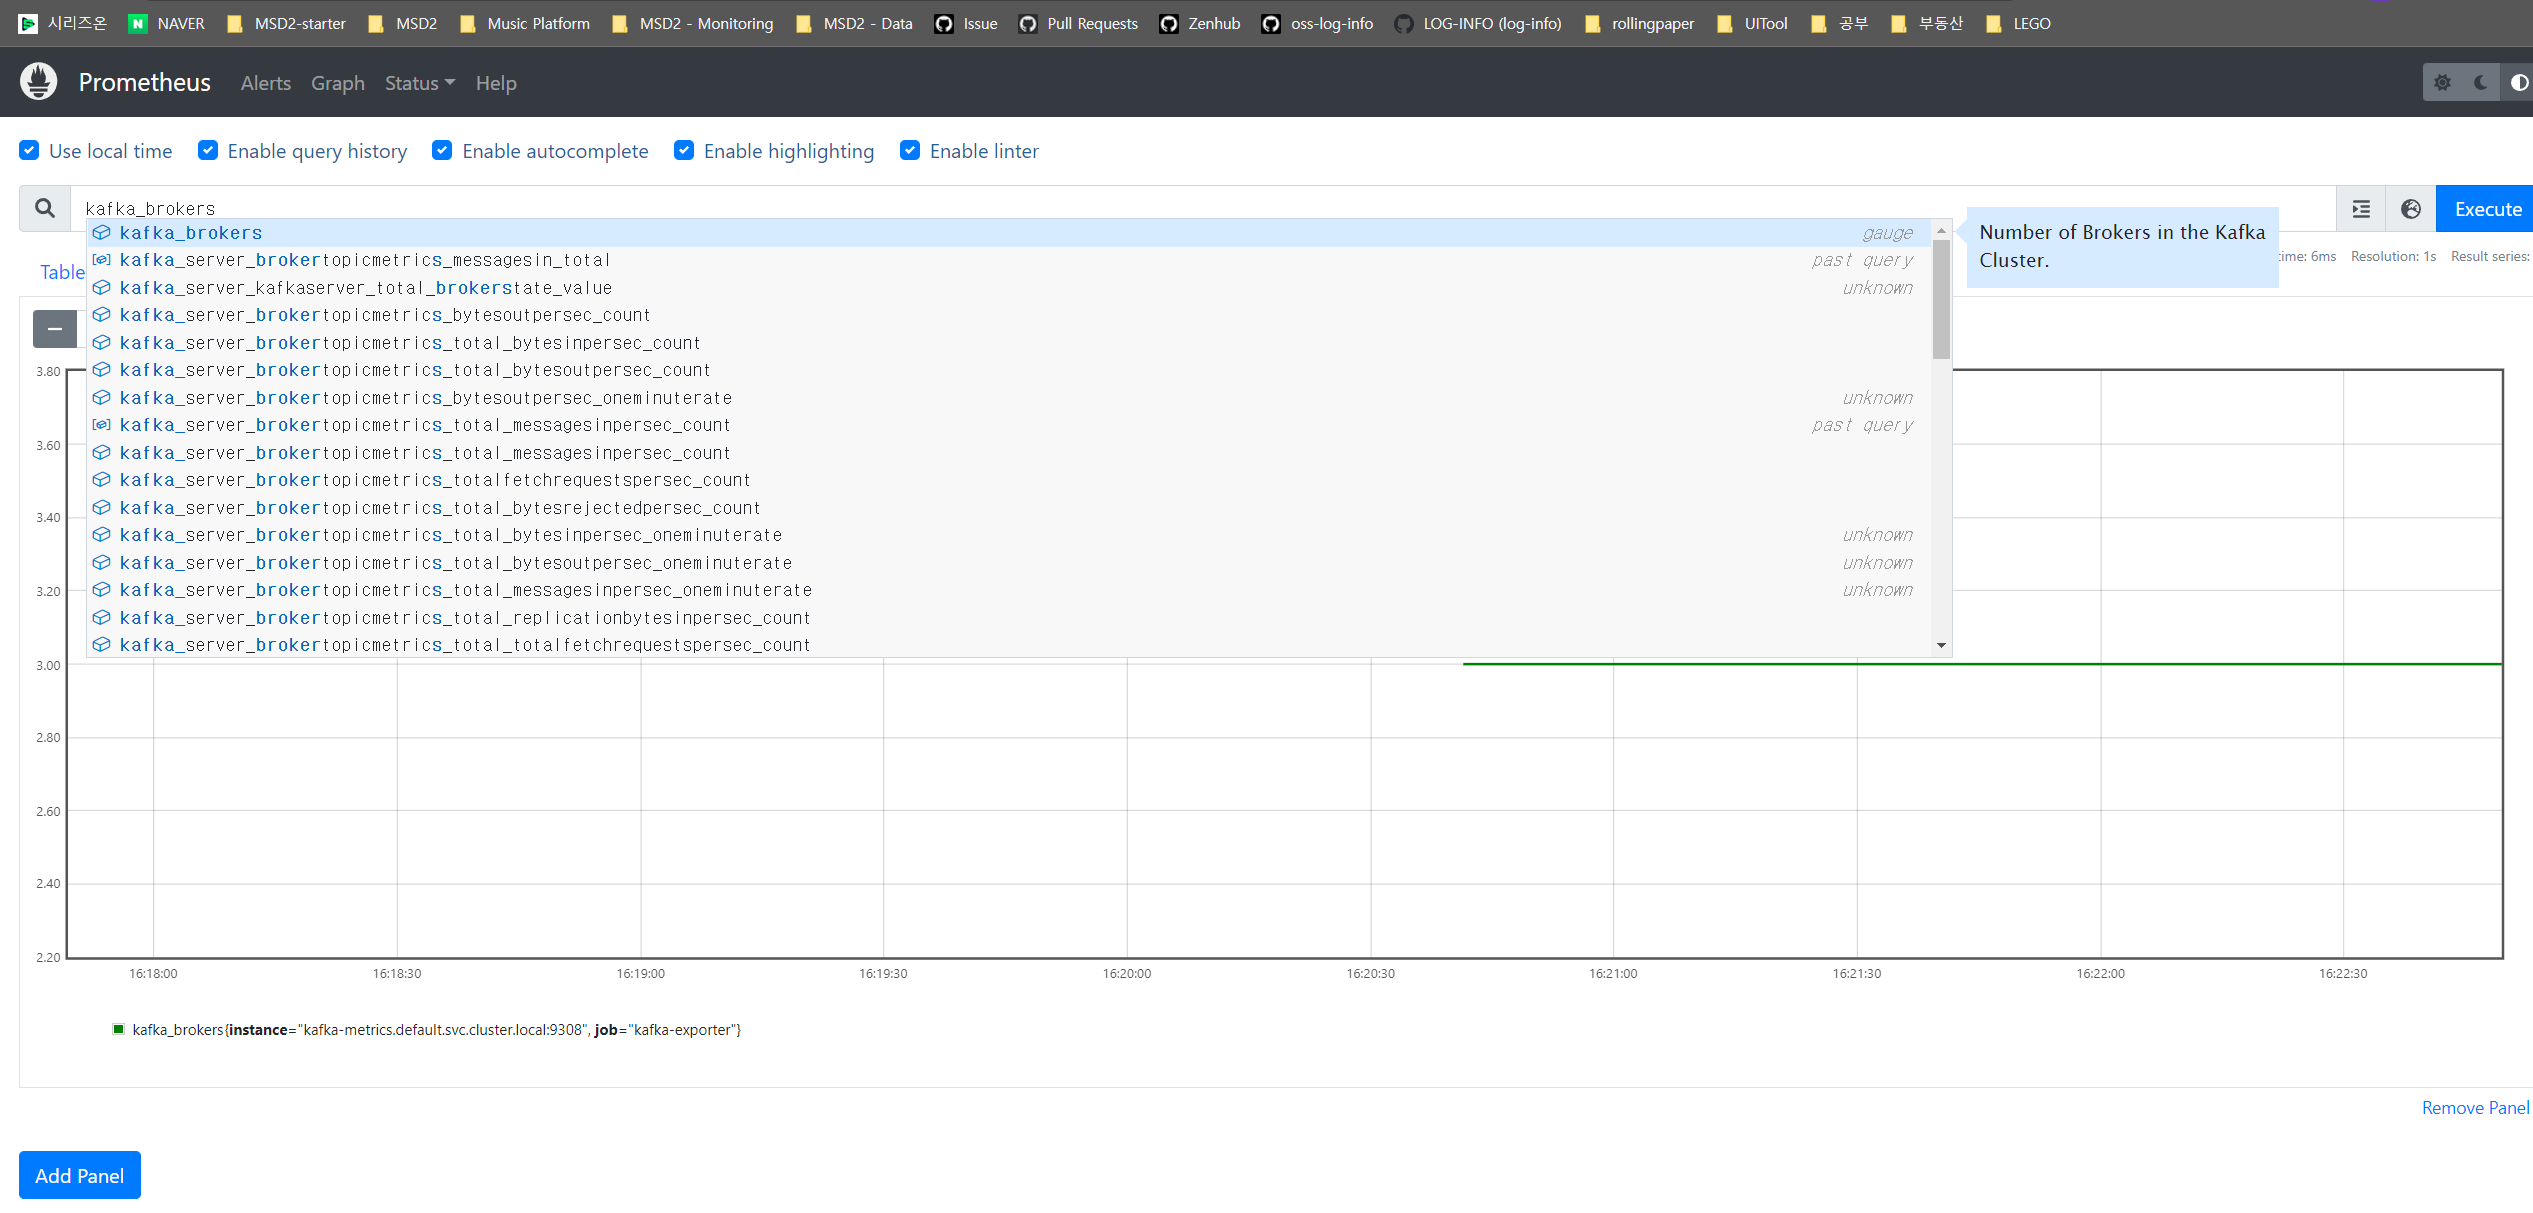This screenshot has width=2533, height=1213.
Task: Switch to the dark theme via the moon icon
Action: pos(2481,83)
